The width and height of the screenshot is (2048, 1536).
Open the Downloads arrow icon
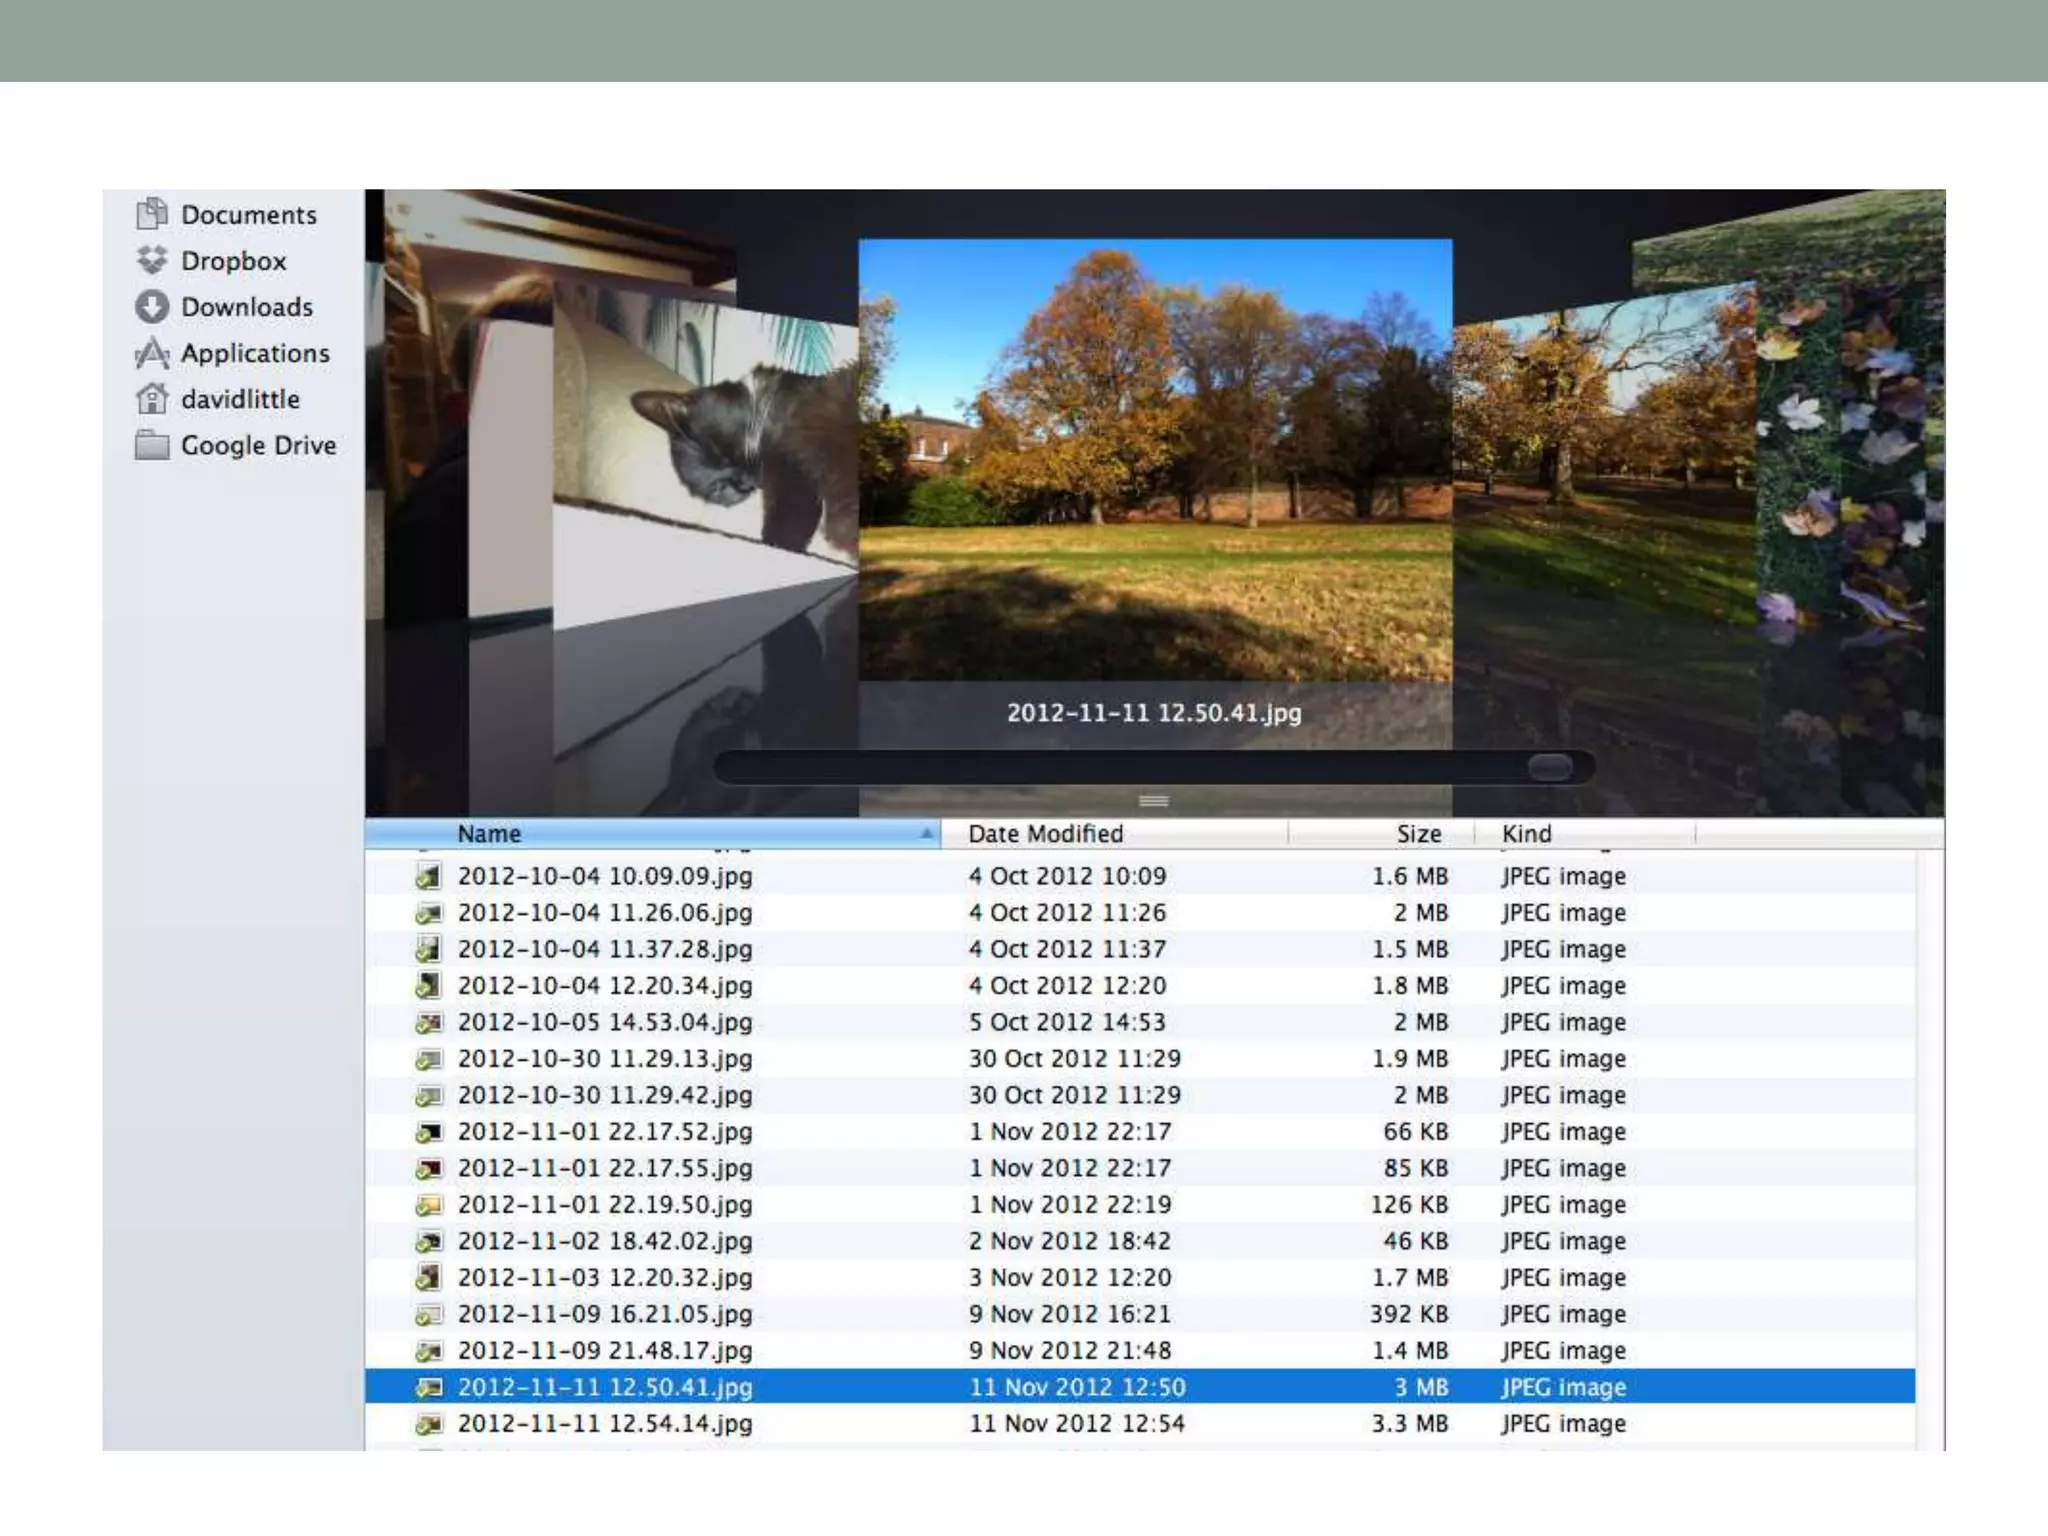click(x=152, y=306)
